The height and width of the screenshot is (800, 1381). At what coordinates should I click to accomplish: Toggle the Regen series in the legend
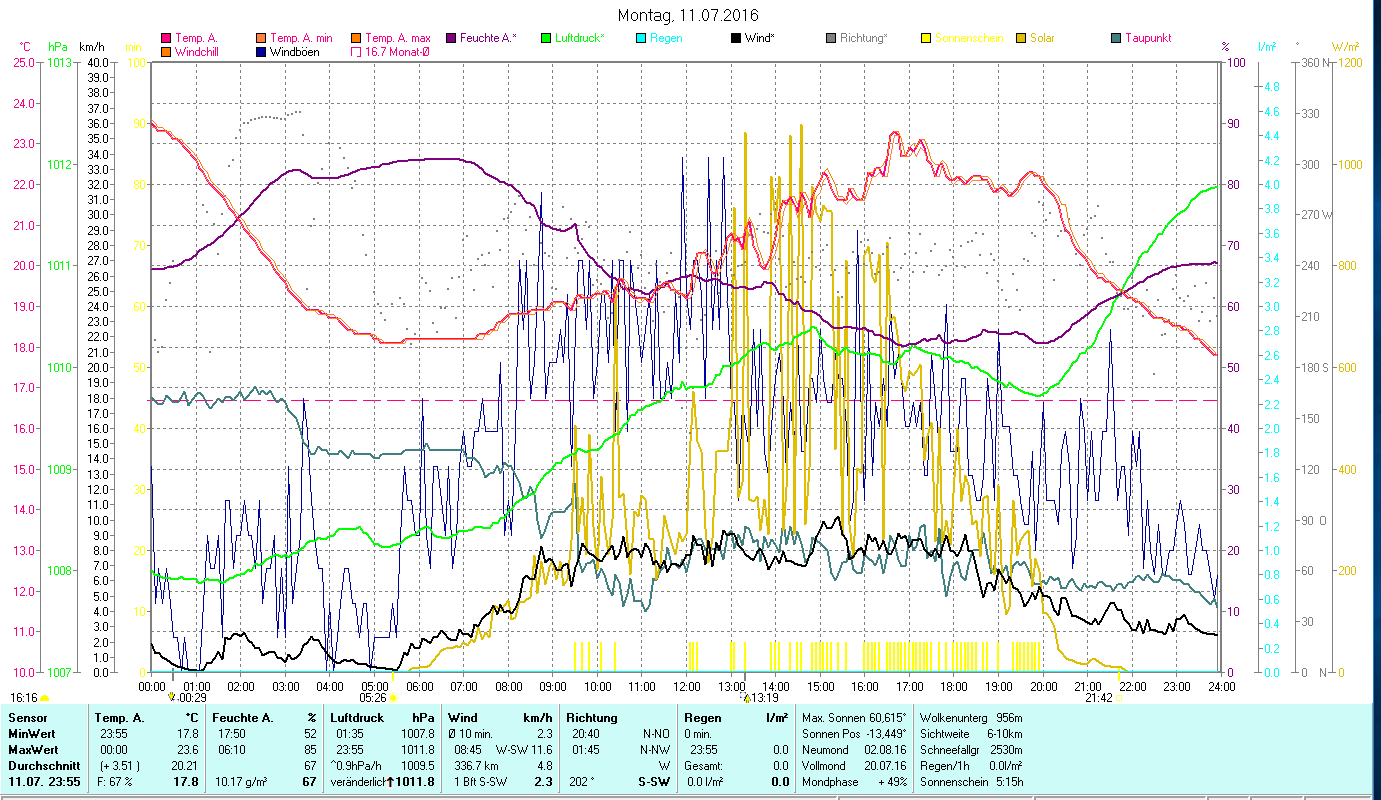click(x=664, y=38)
